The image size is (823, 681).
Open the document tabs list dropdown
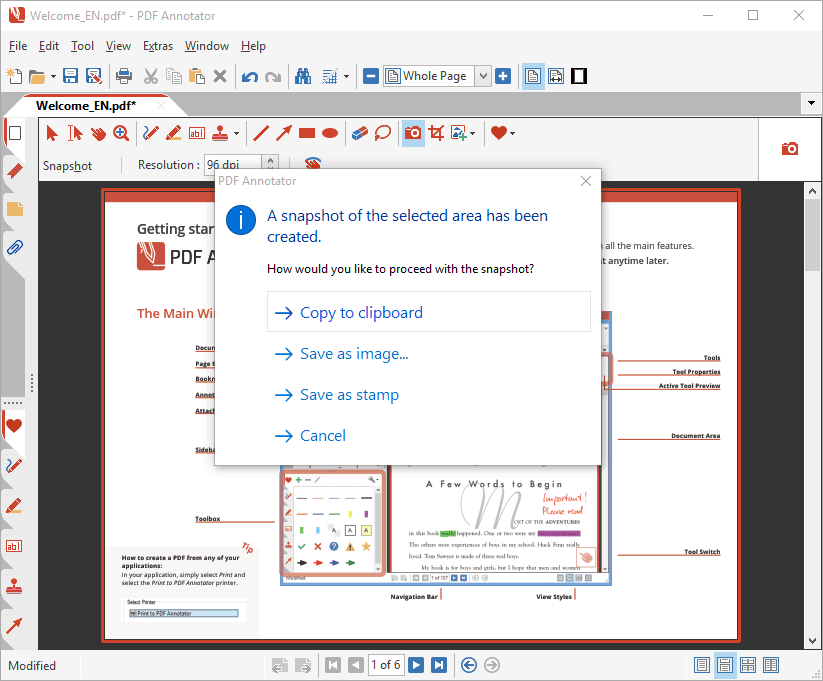click(x=811, y=103)
